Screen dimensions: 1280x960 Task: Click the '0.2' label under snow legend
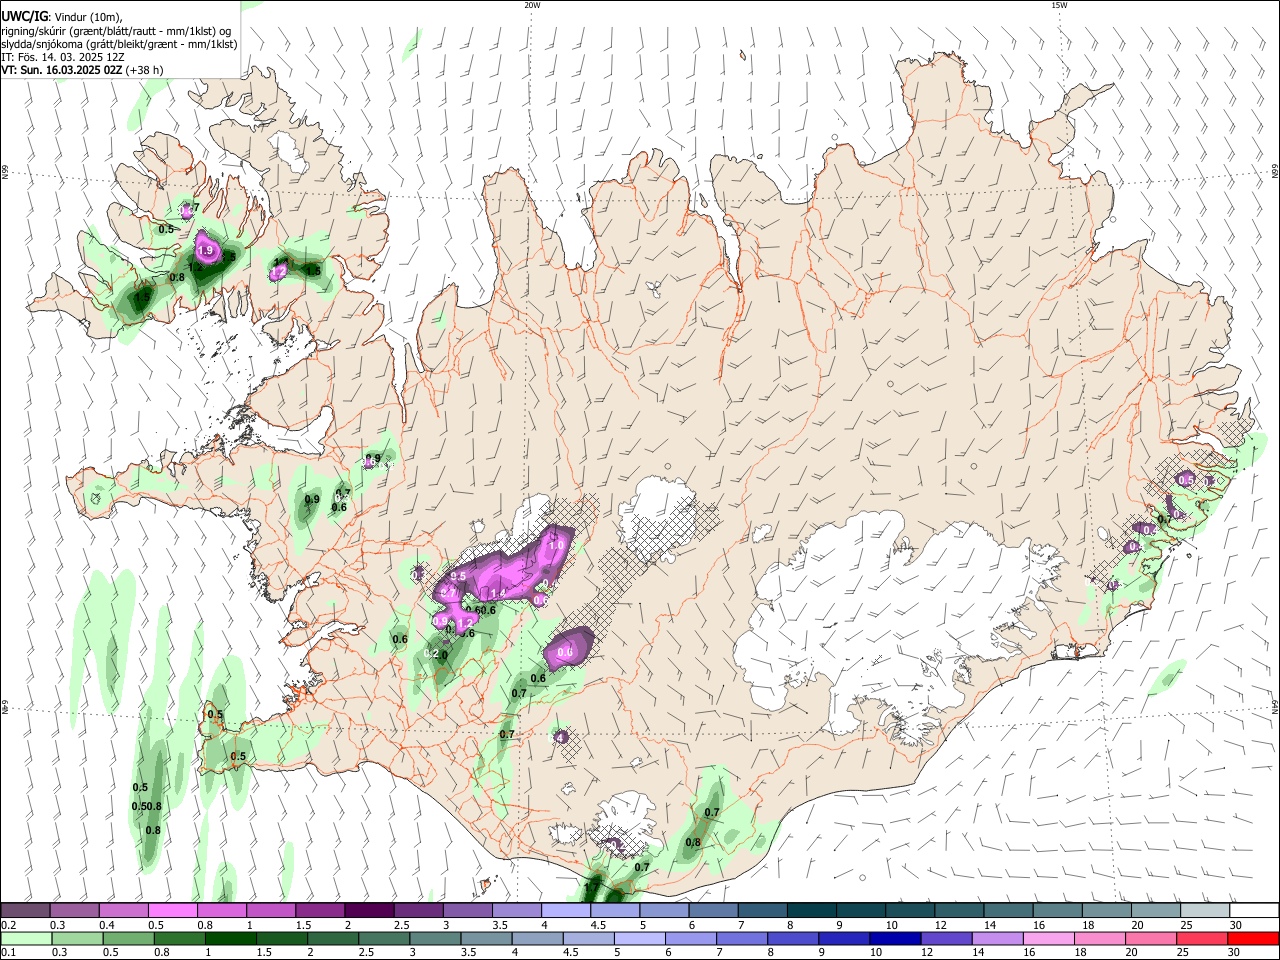[x=8, y=925]
